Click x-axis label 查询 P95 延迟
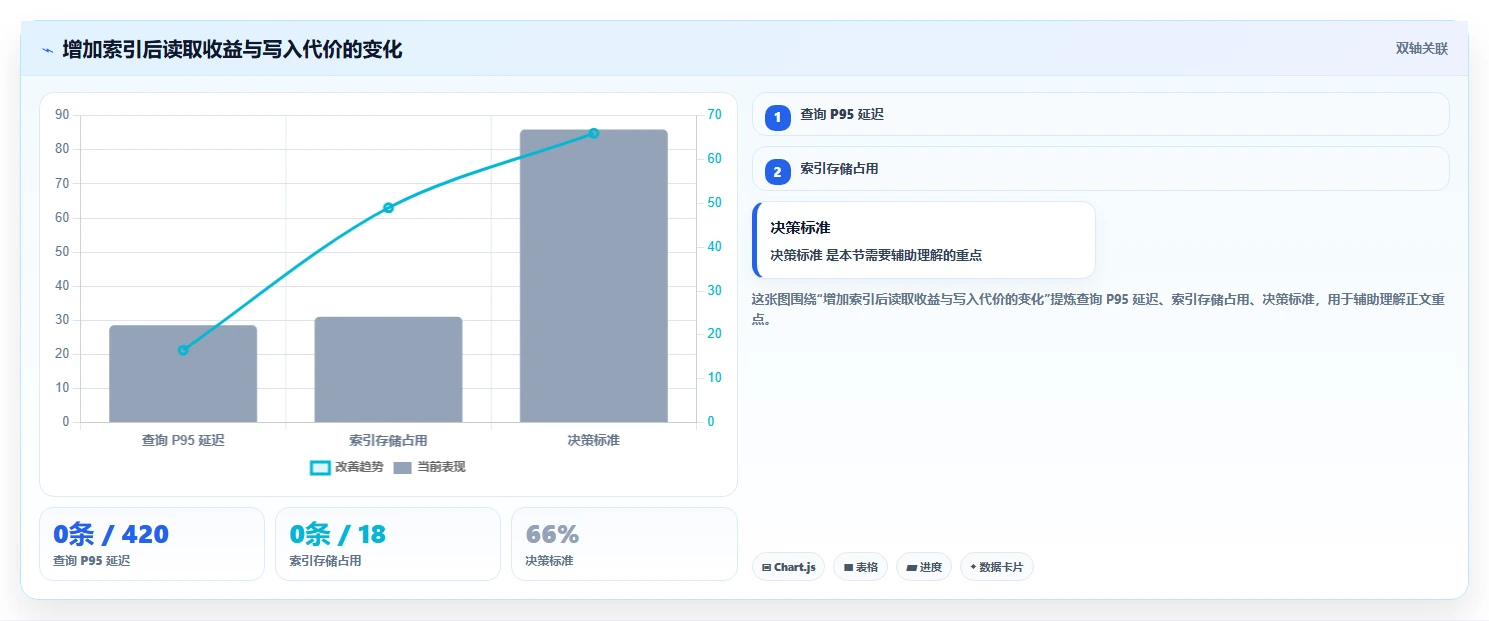This screenshot has height=621, width=1489. tap(183, 440)
